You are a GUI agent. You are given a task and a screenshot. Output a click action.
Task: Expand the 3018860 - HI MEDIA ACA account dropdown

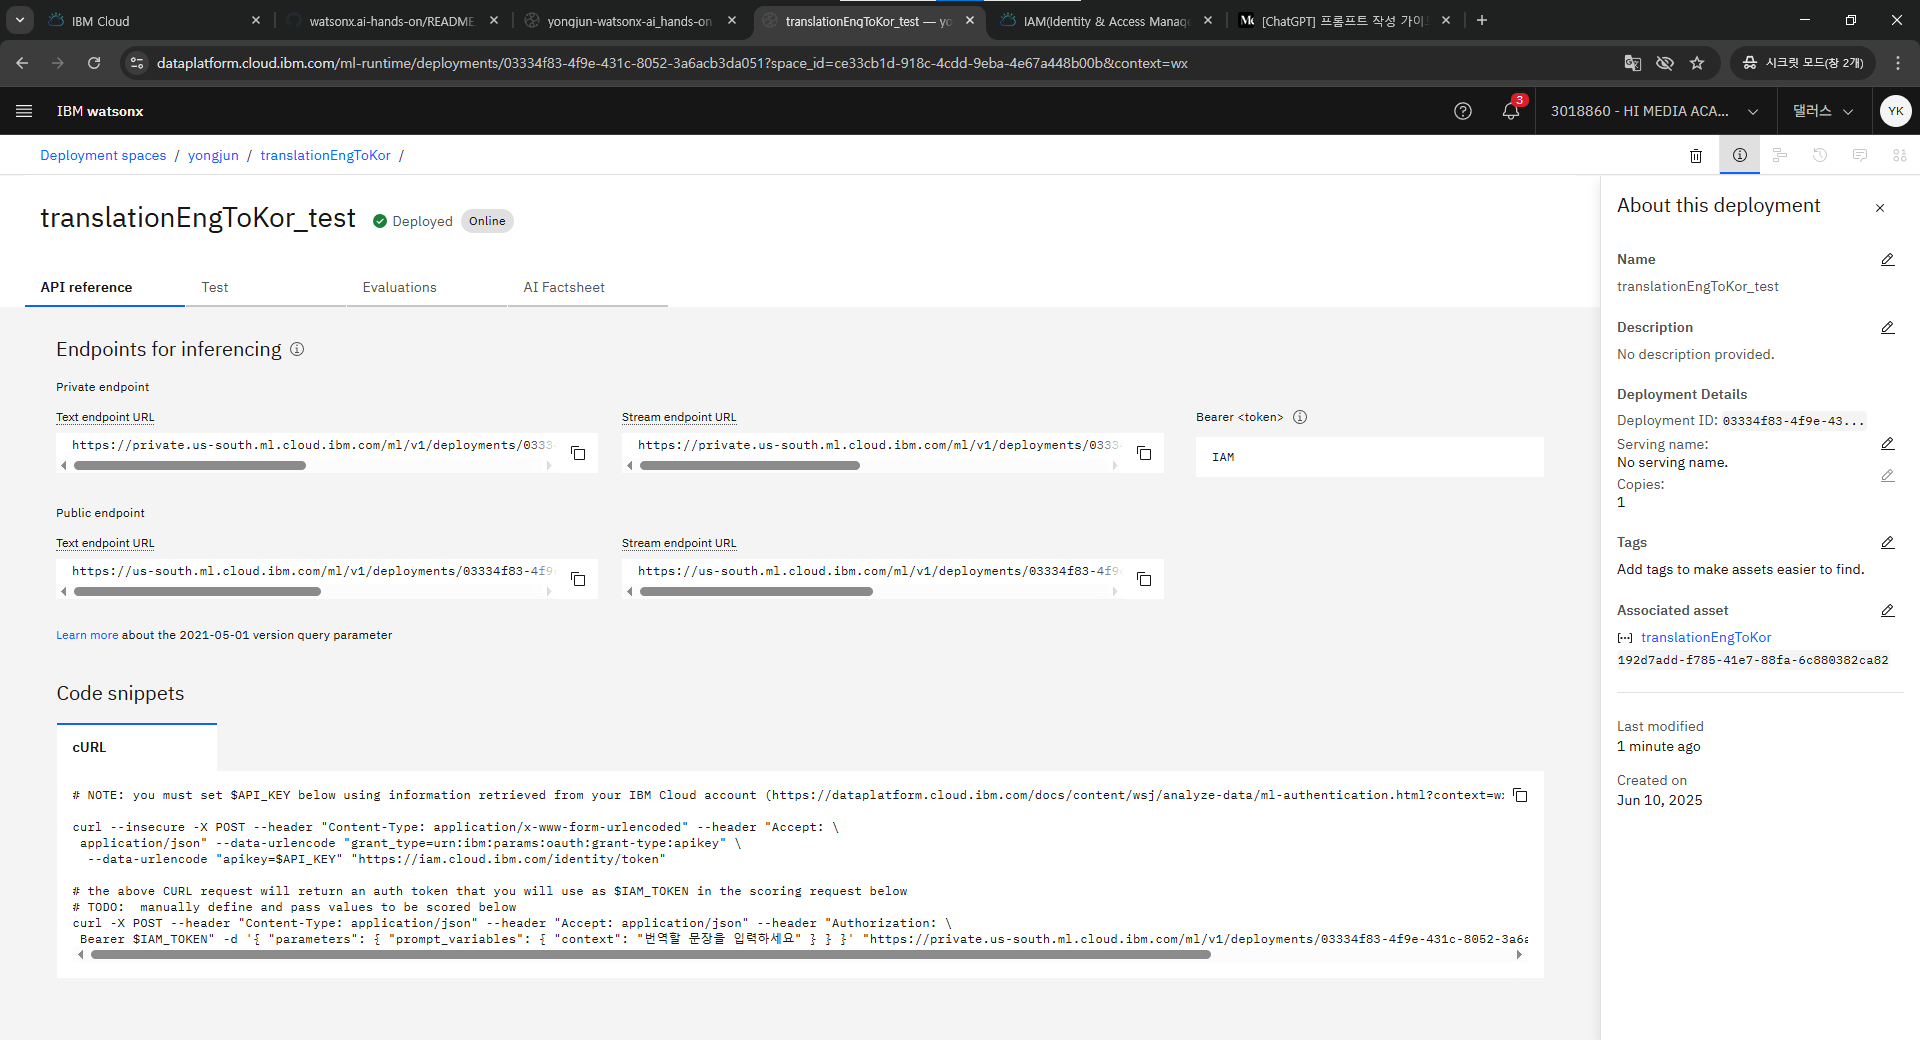click(x=1655, y=111)
